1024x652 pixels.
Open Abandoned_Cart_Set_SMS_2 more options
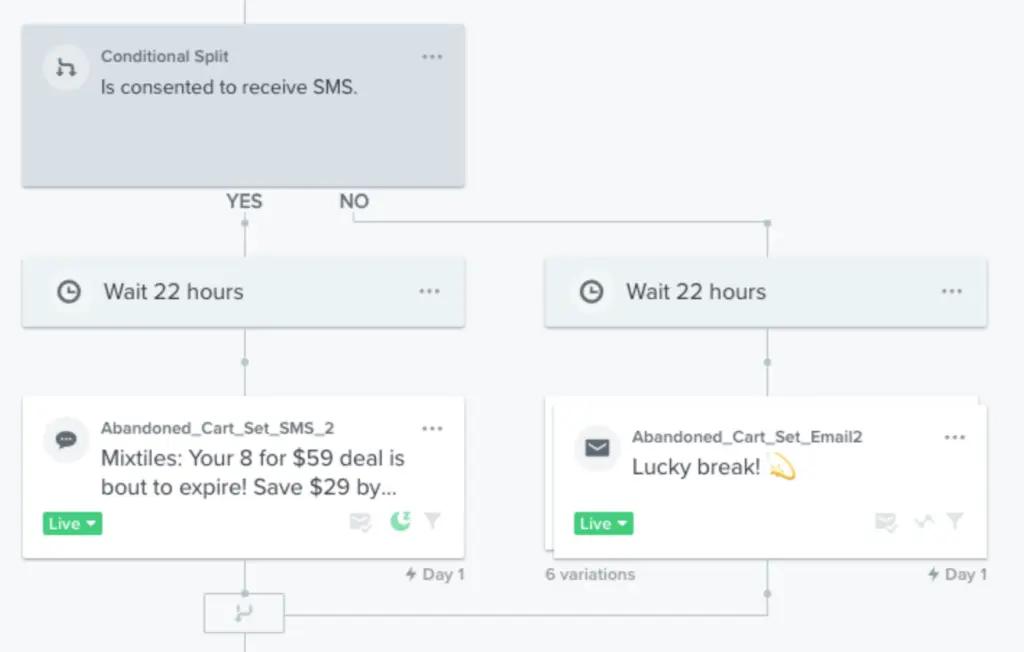coord(432,429)
